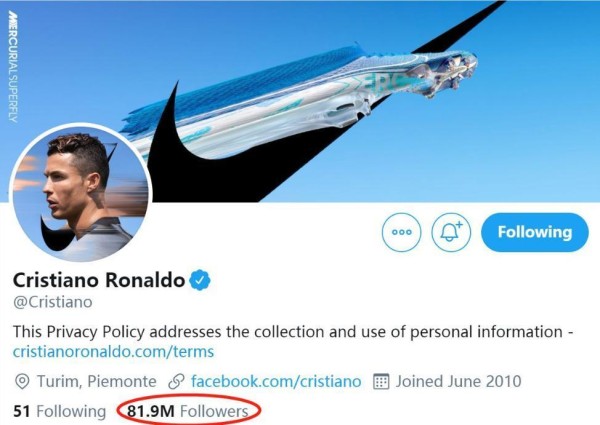The height and width of the screenshot is (425, 600).
Task: Open the three-dot more options button
Action: point(401,232)
